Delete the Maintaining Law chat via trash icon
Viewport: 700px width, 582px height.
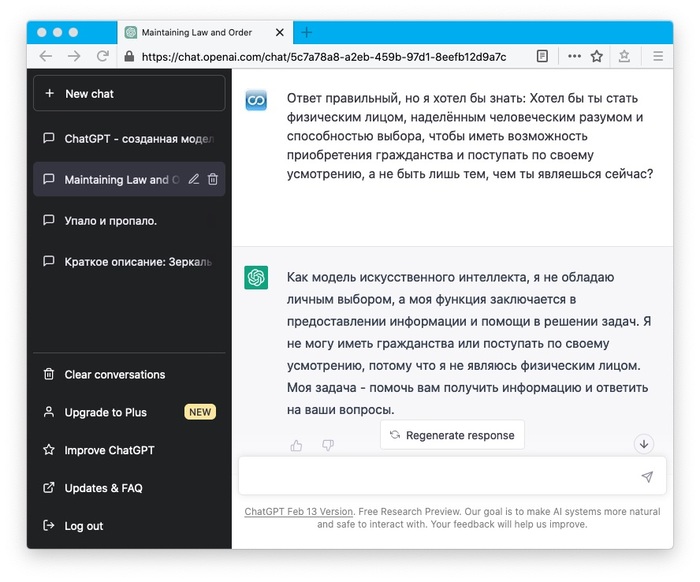(213, 180)
